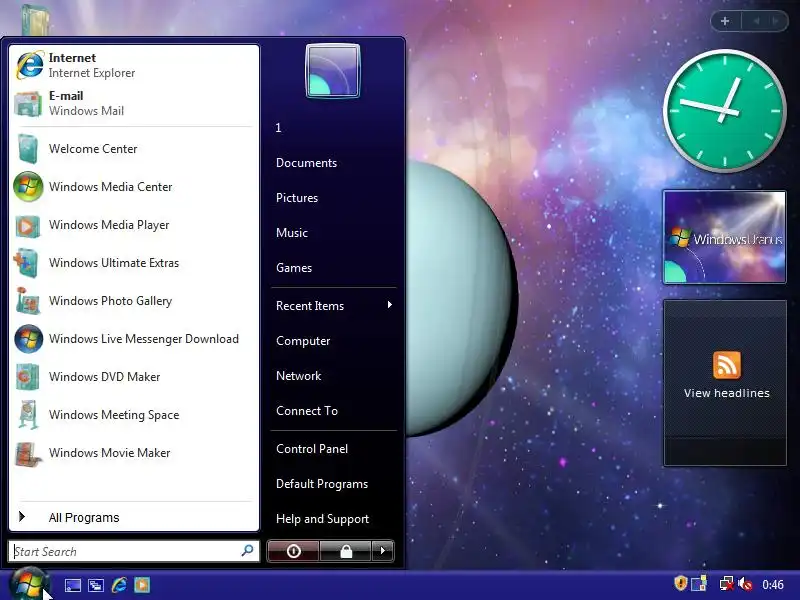The image size is (800, 600).
Task: Add gadget with sidebar plus button
Action: coord(725,21)
